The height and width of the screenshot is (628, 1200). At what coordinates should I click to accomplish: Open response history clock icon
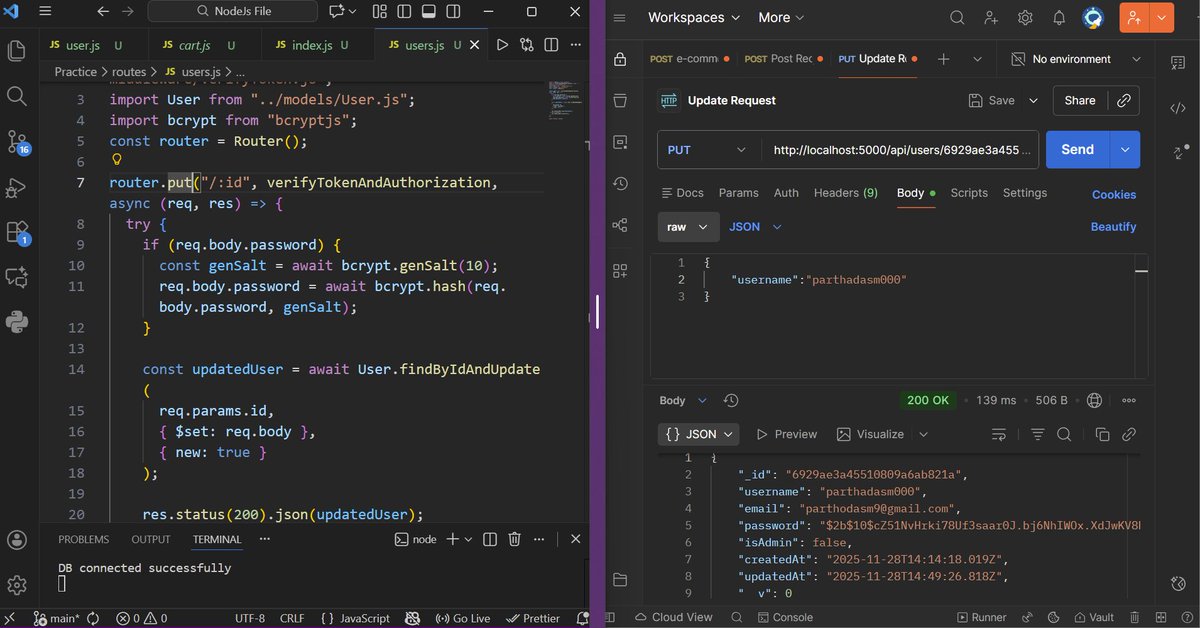(x=731, y=400)
